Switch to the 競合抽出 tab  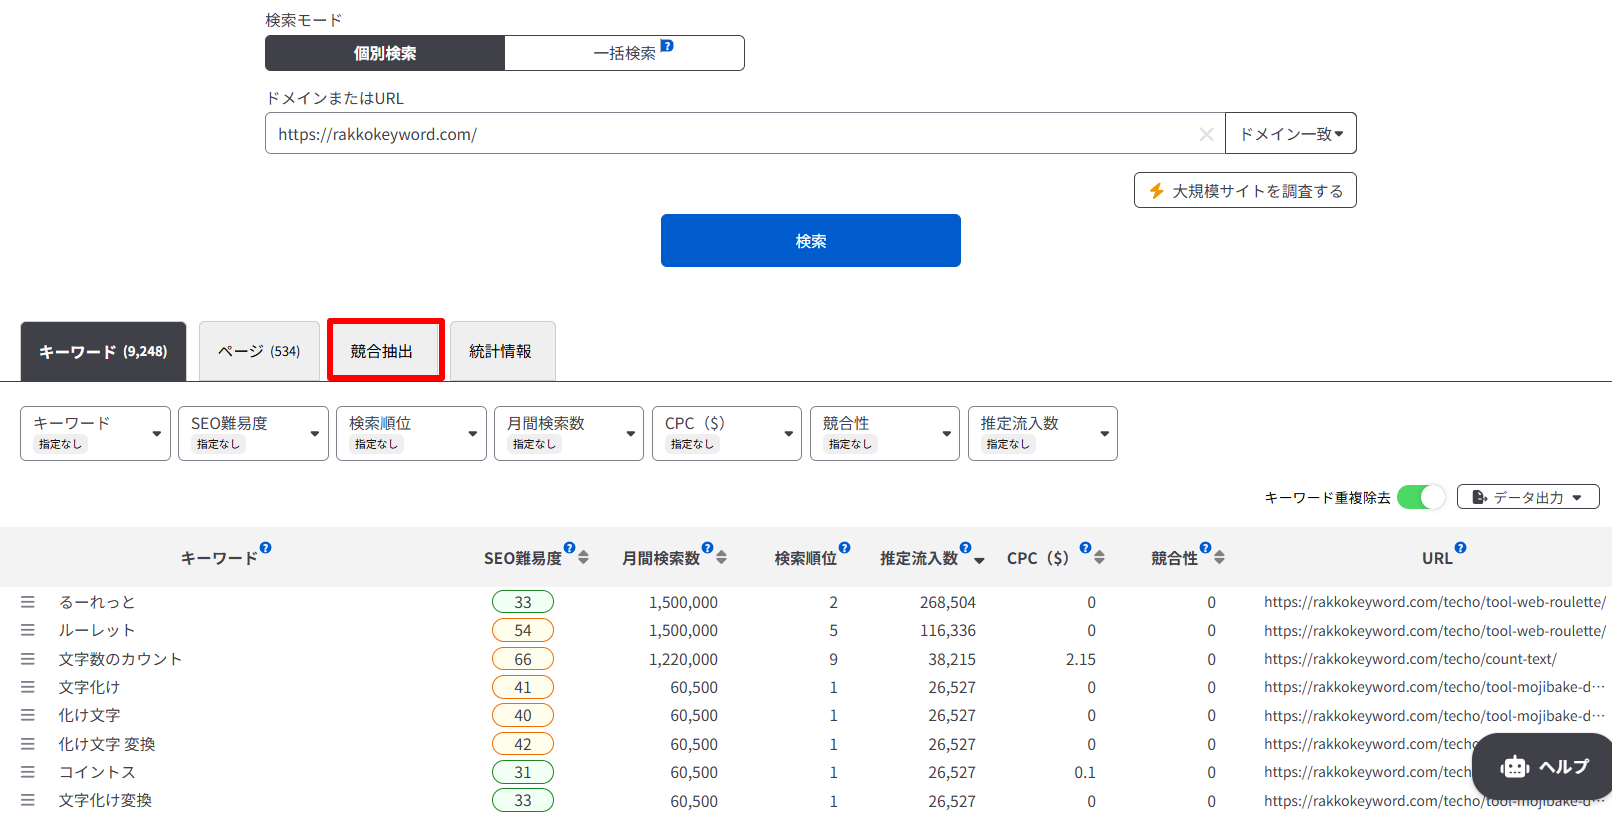pyautogui.click(x=385, y=351)
